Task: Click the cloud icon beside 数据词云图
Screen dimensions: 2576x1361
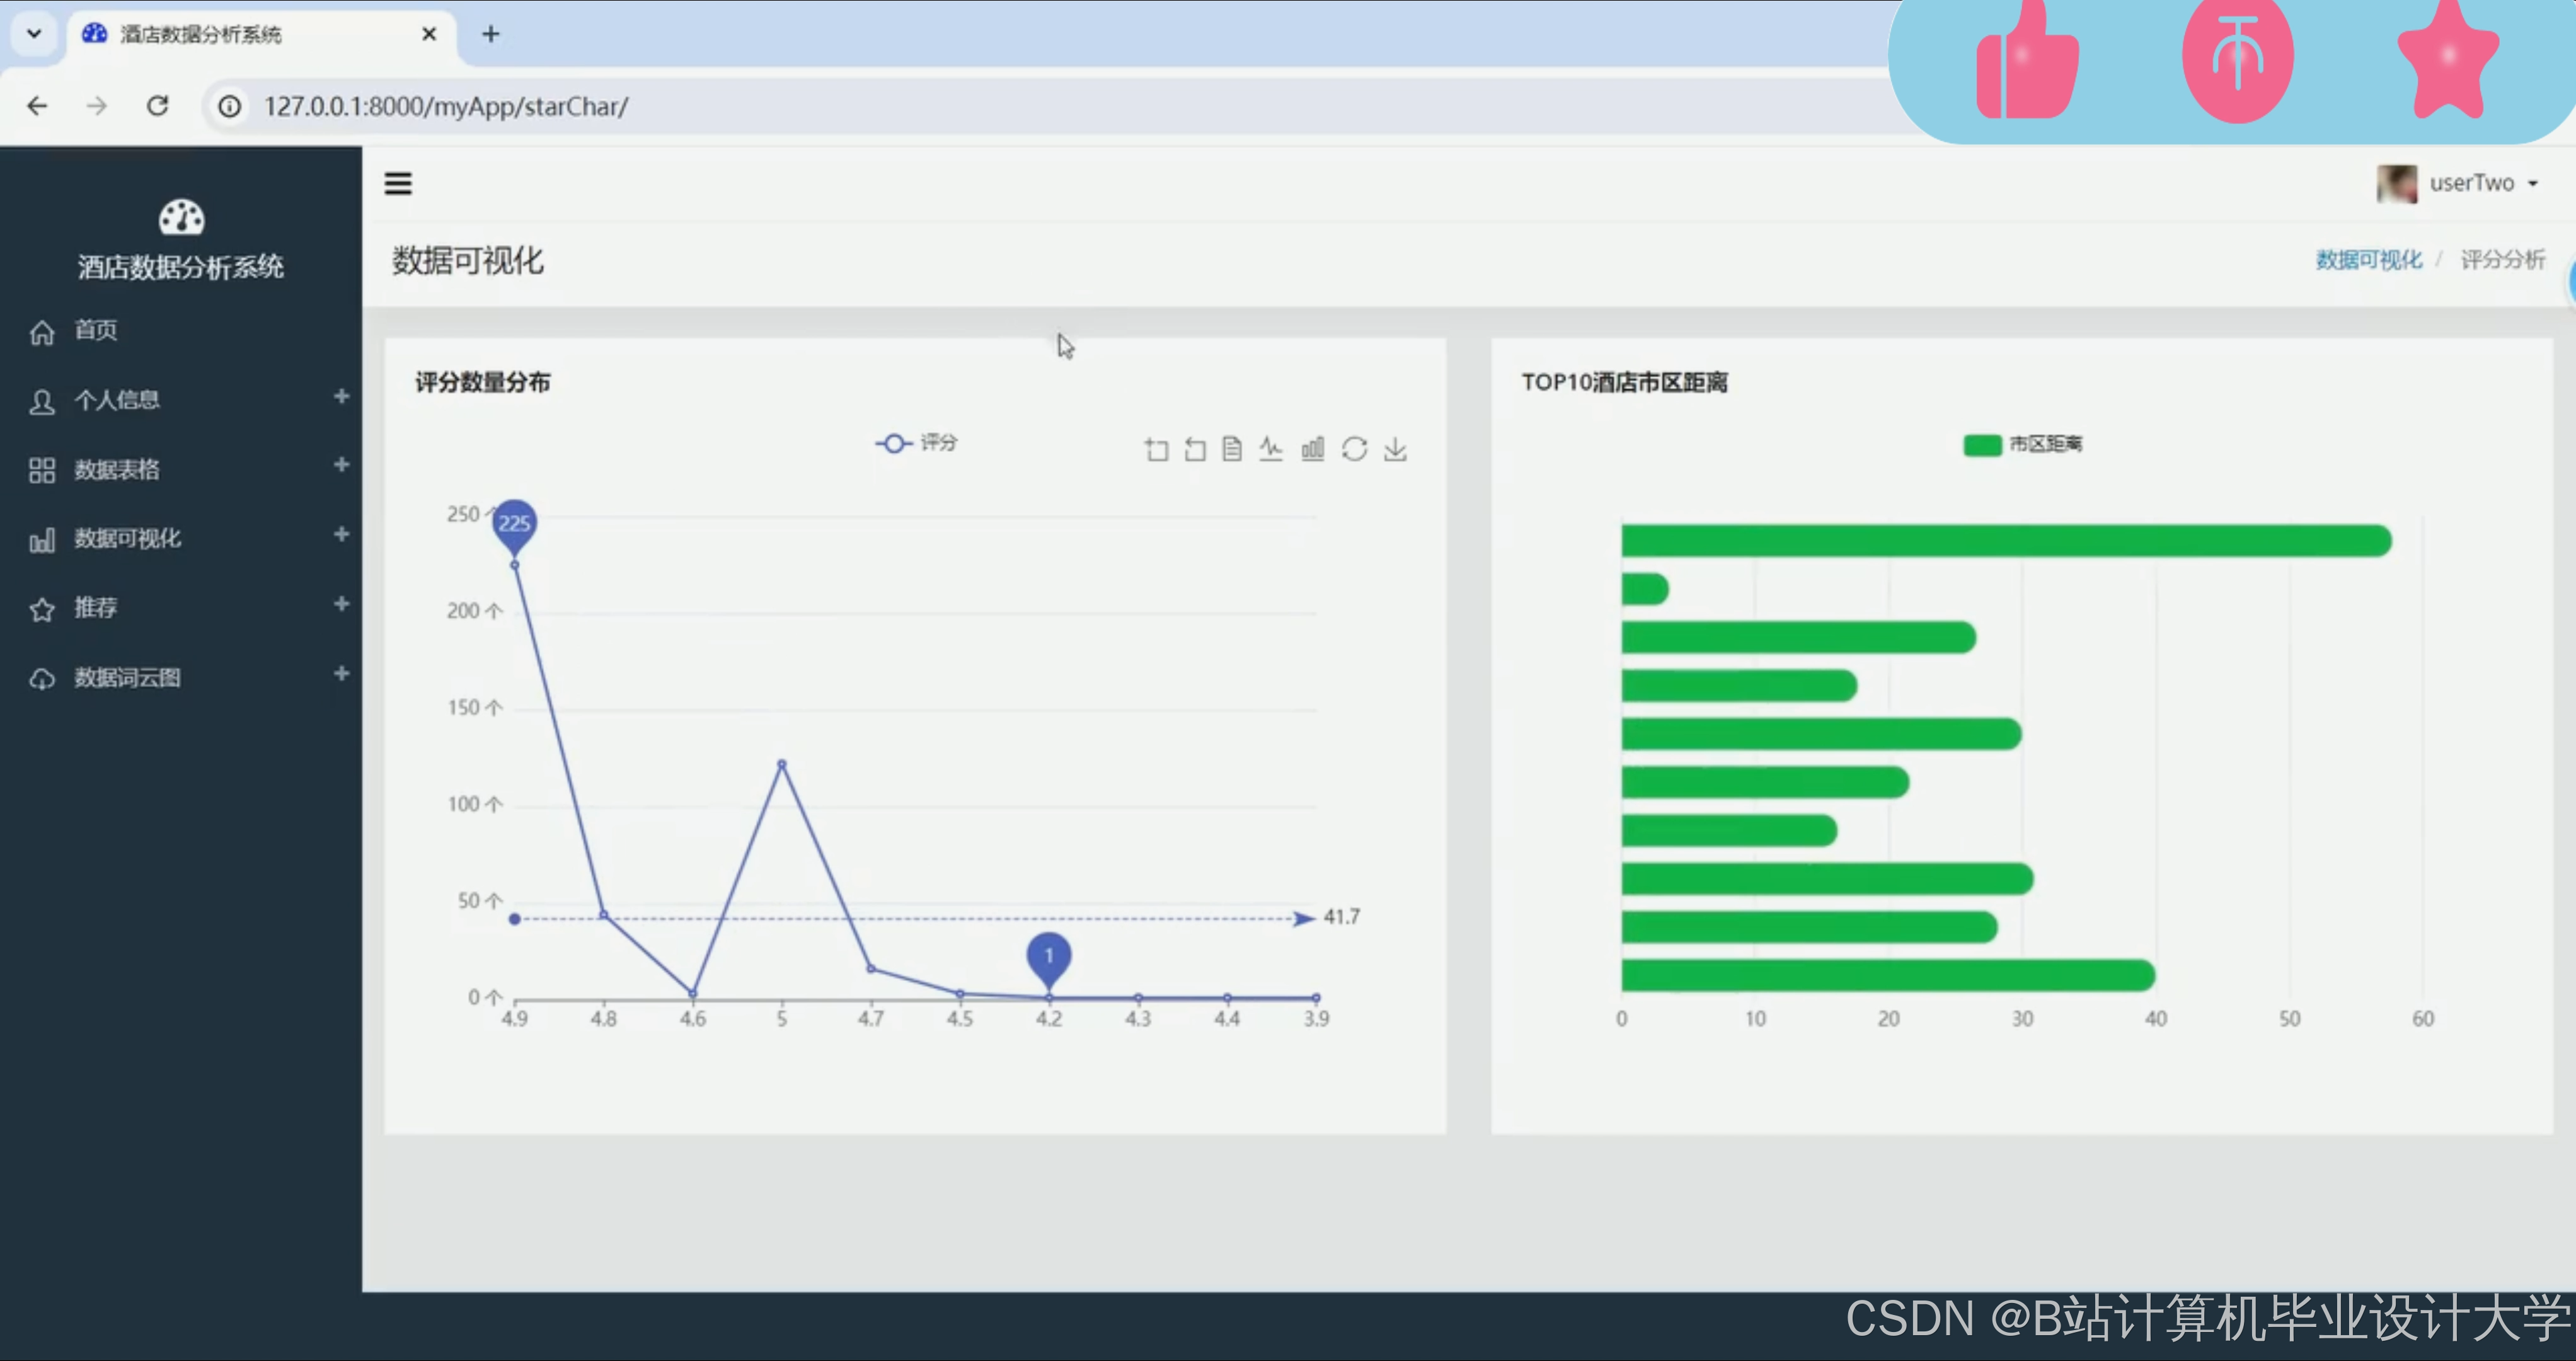Action: coord(42,679)
